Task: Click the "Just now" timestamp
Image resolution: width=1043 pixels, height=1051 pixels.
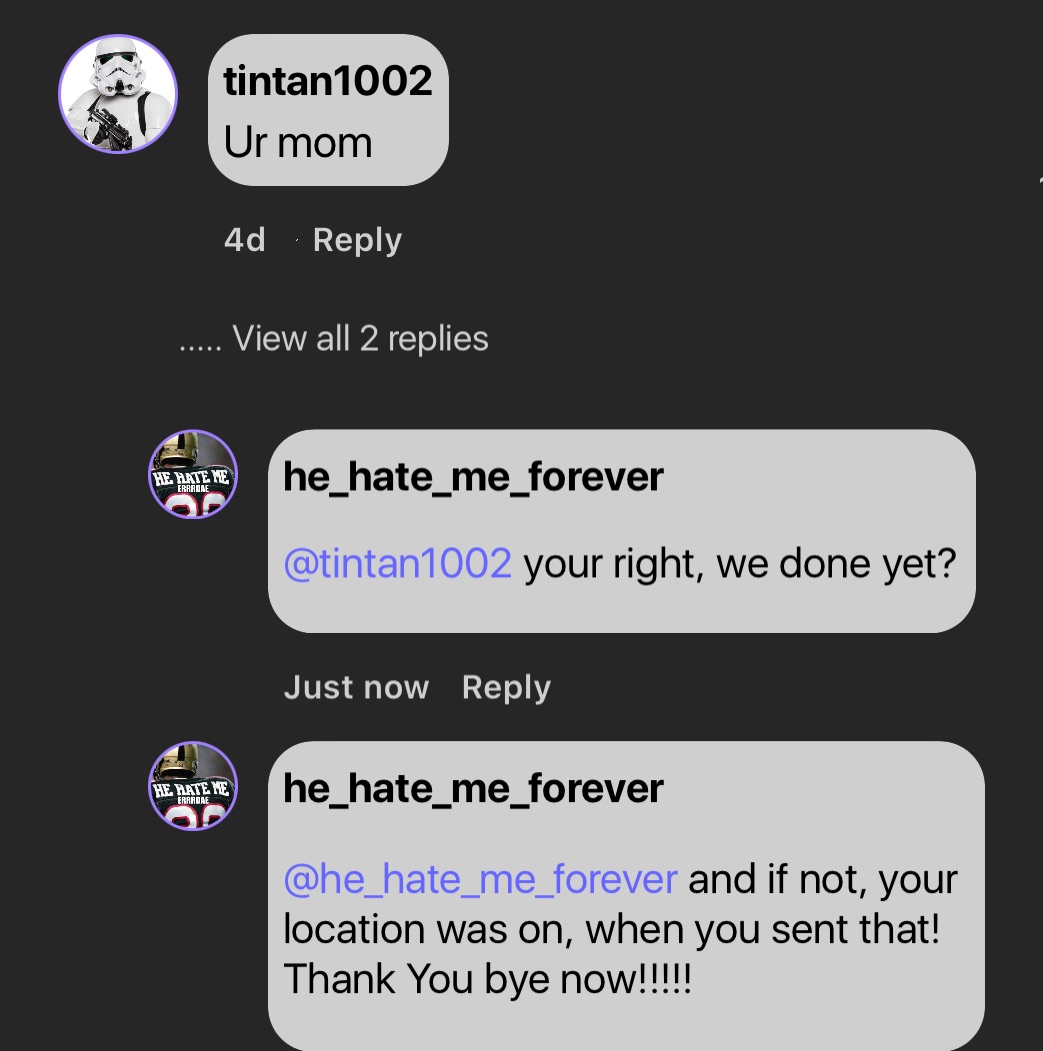Action: pos(356,688)
